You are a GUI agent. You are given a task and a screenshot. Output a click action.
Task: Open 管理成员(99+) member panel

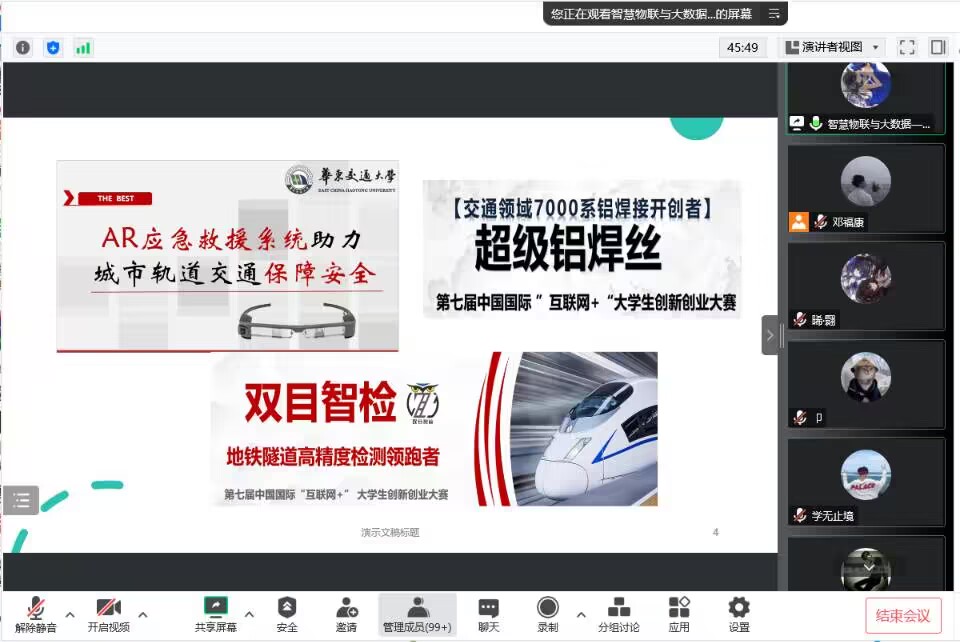click(418, 608)
